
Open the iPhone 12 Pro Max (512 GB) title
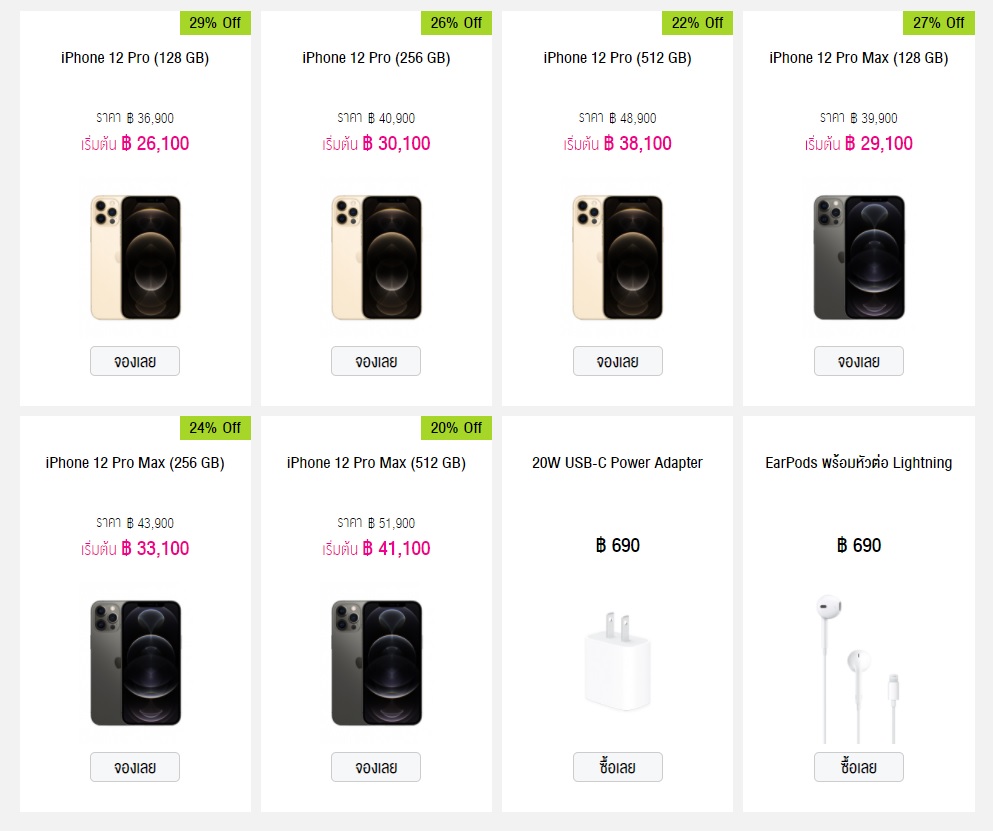click(376, 463)
